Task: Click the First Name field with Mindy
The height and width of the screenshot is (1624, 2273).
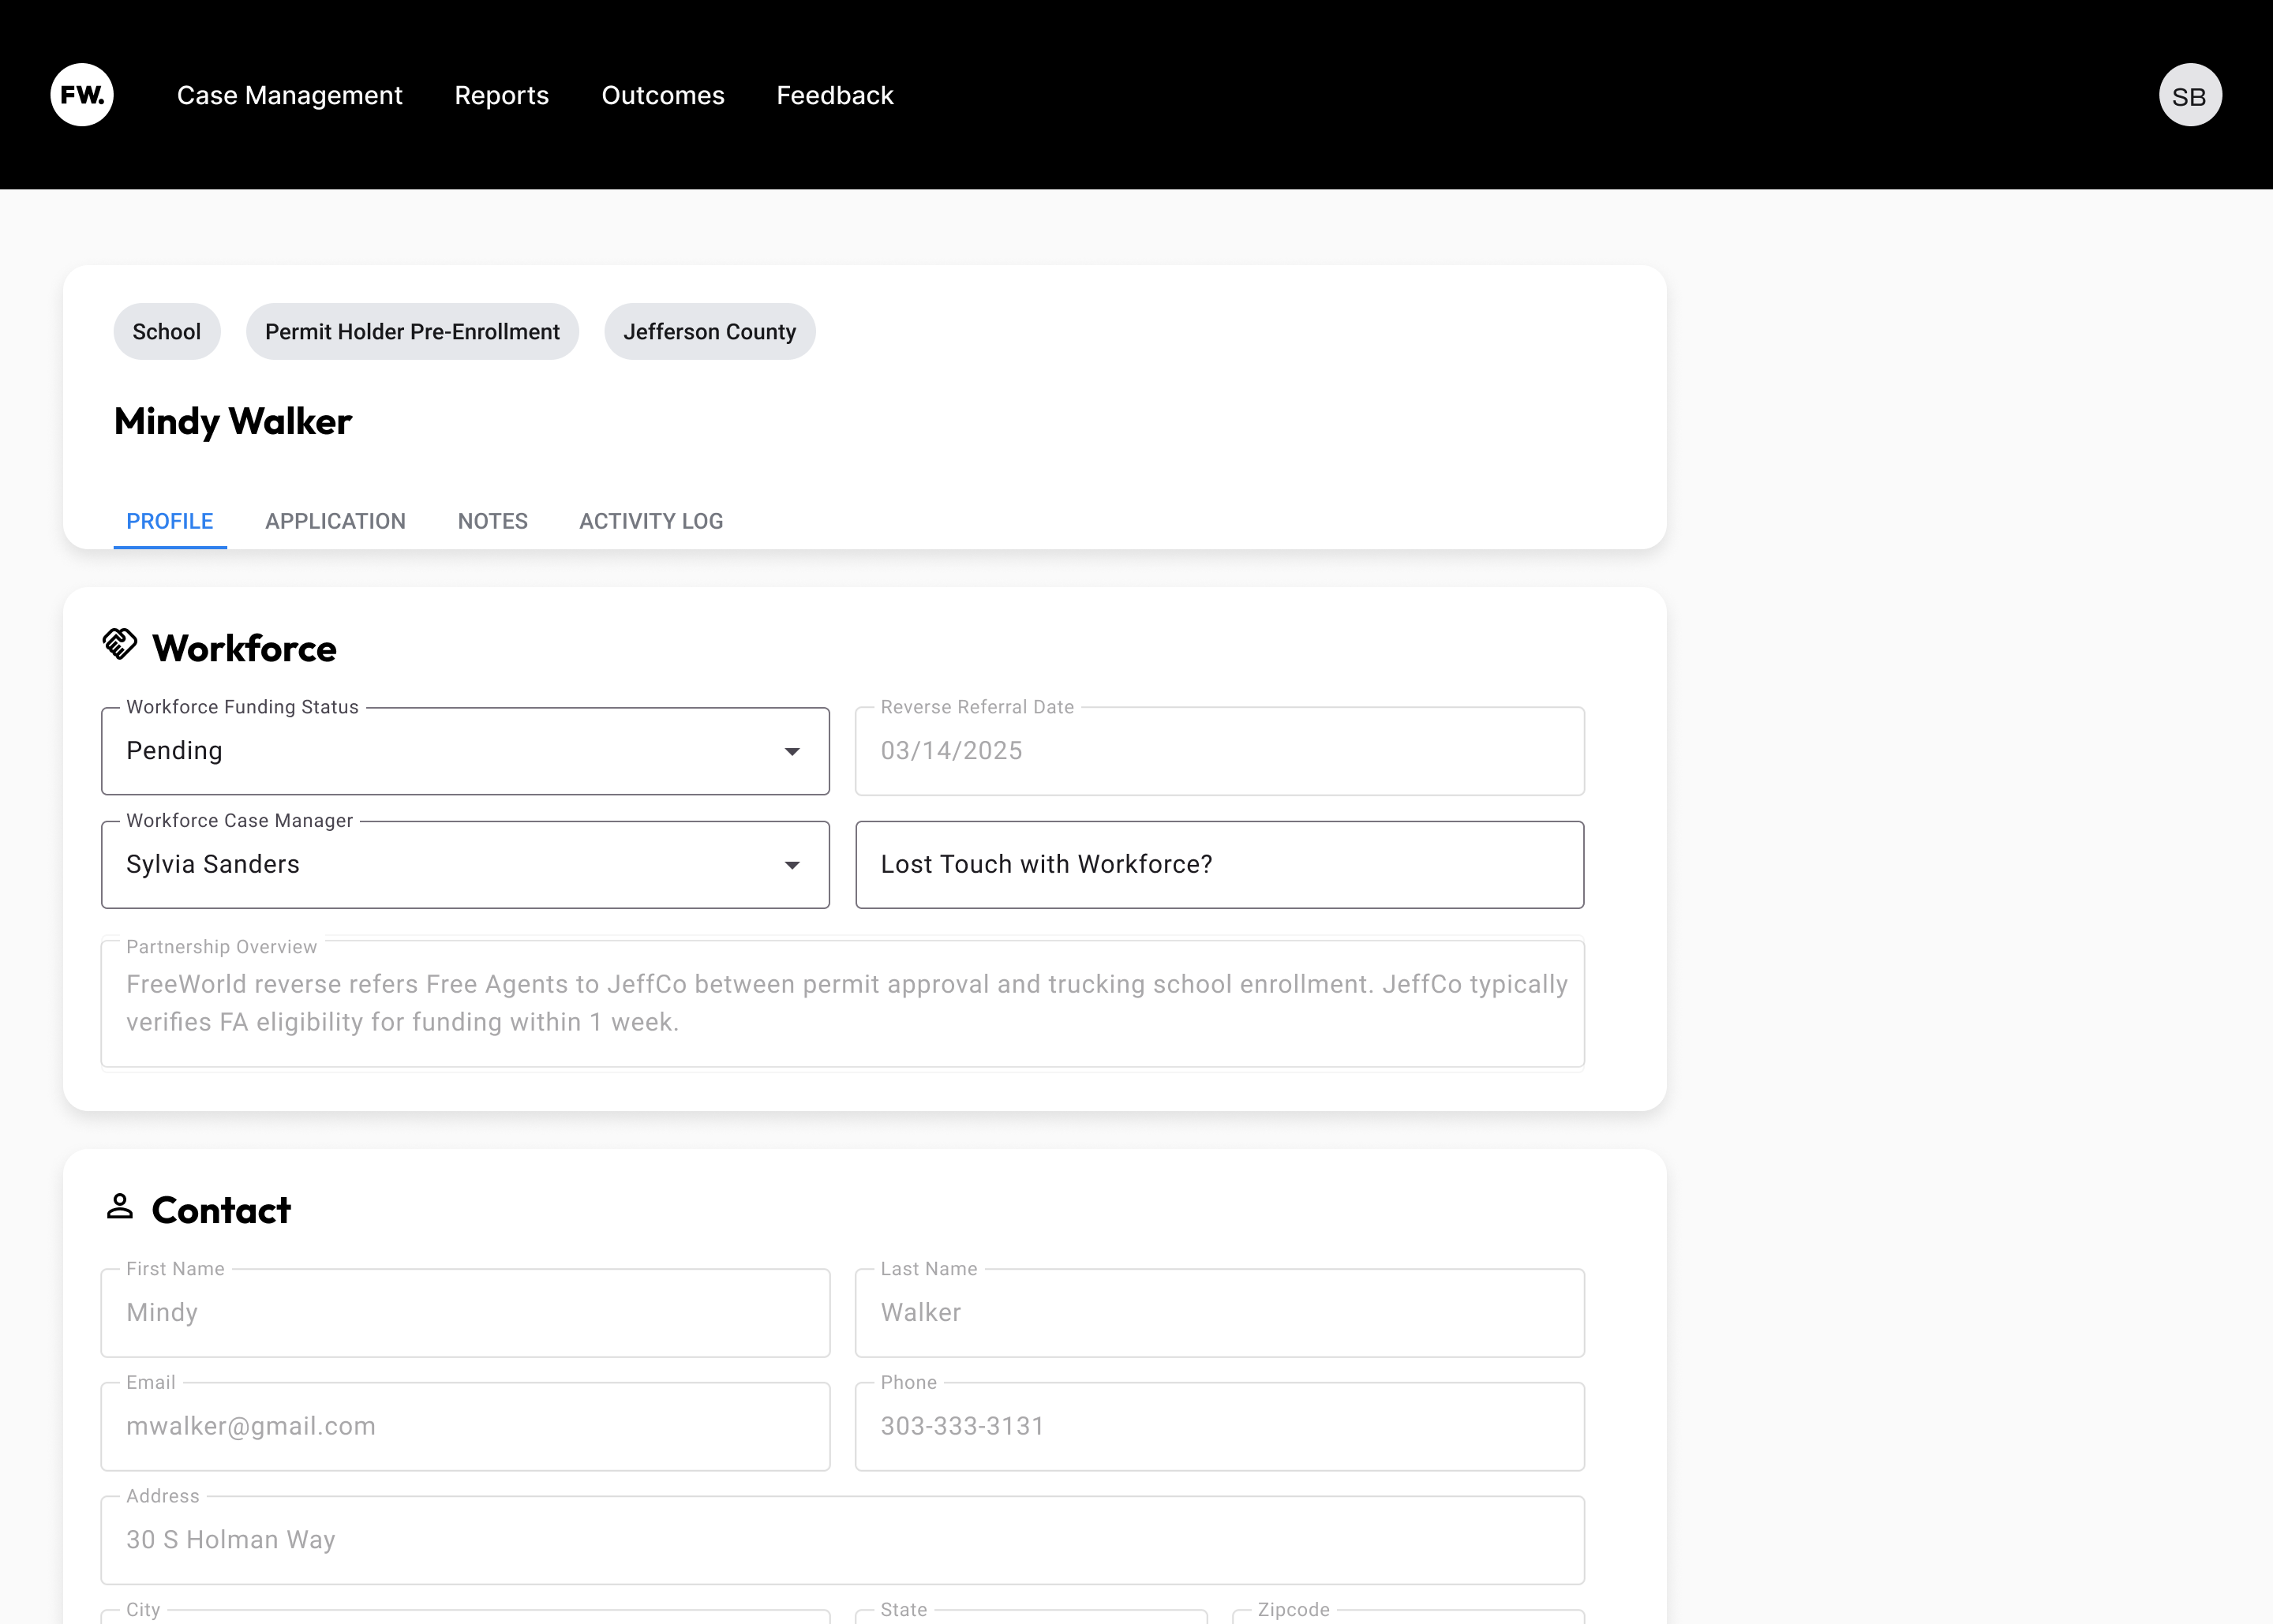Action: [465, 1313]
